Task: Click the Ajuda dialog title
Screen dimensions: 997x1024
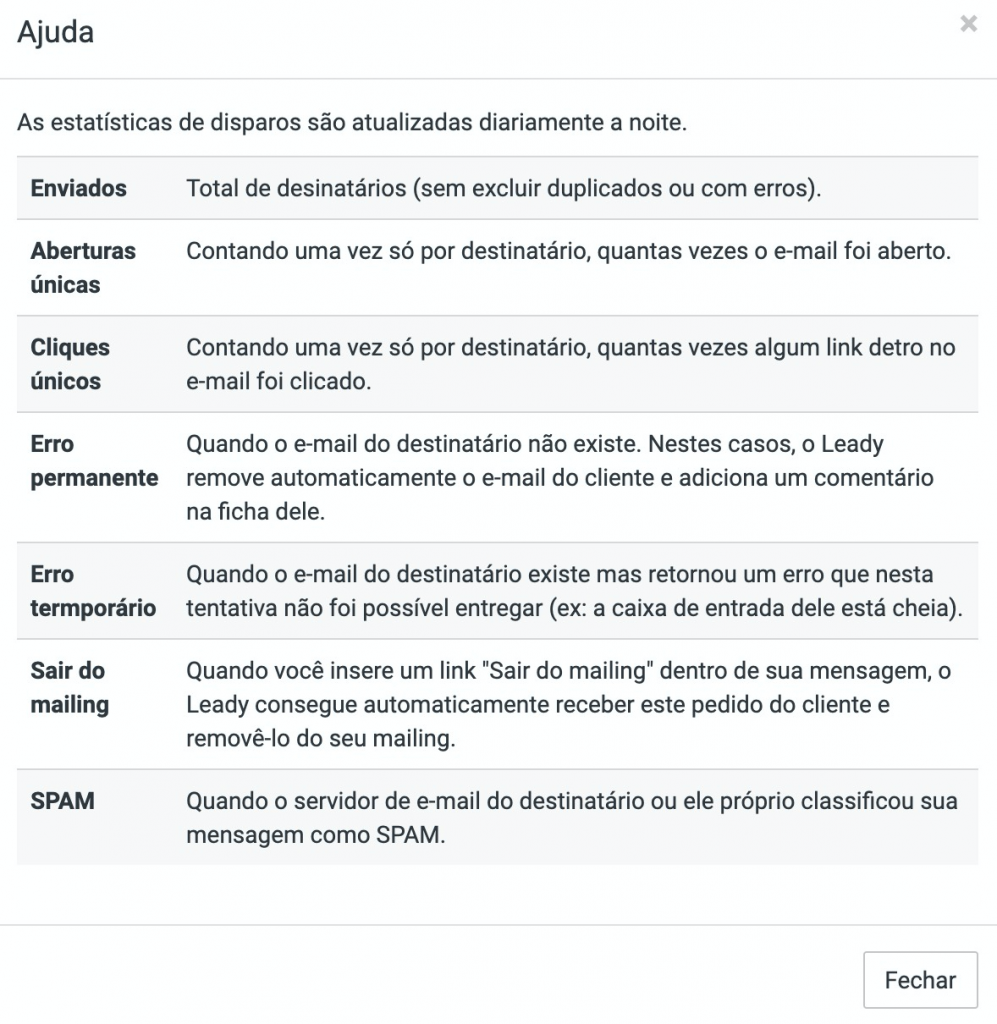Action: coord(55,32)
